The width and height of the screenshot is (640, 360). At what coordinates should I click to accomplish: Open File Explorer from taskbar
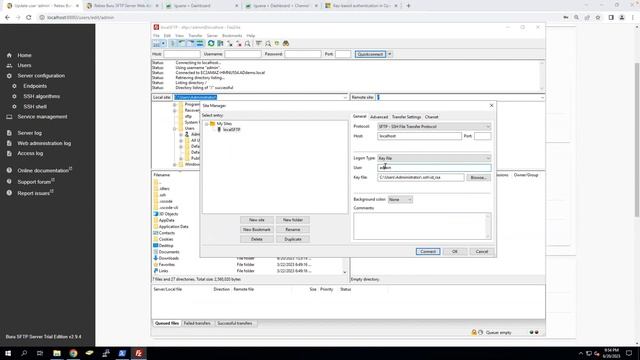(57, 353)
